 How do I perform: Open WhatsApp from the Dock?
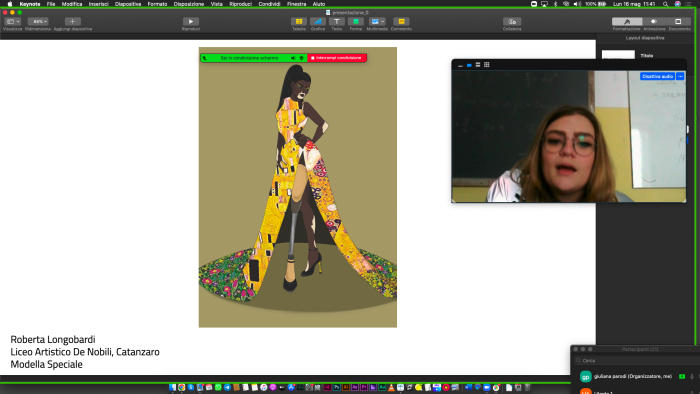218,387
